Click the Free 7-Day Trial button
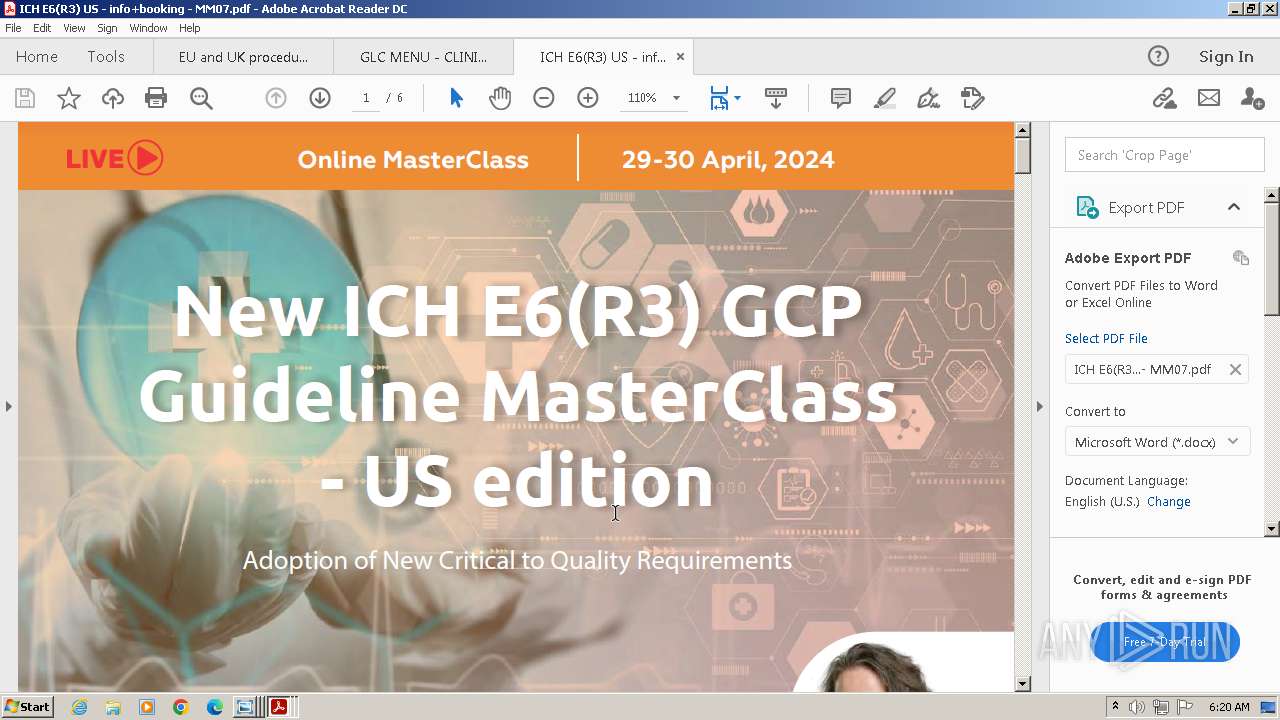The height and width of the screenshot is (720, 1280). (x=1166, y=642)
